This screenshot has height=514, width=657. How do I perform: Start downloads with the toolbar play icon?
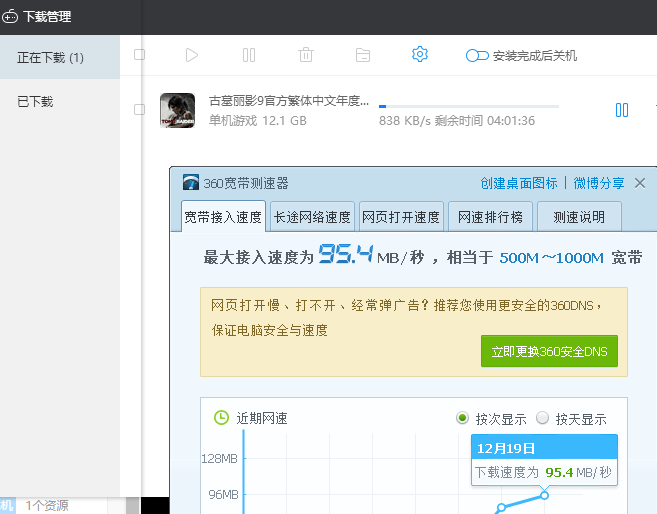(191, 55)
